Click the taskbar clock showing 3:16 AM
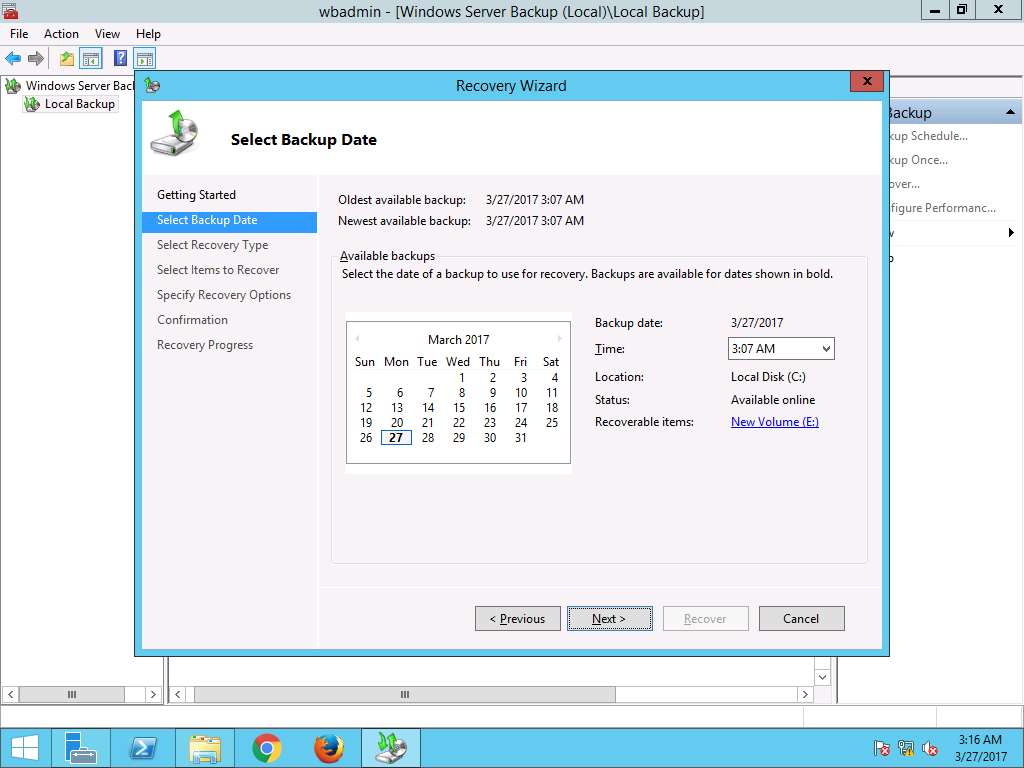Screen dimensions: 1024x768 click(980, 748)
